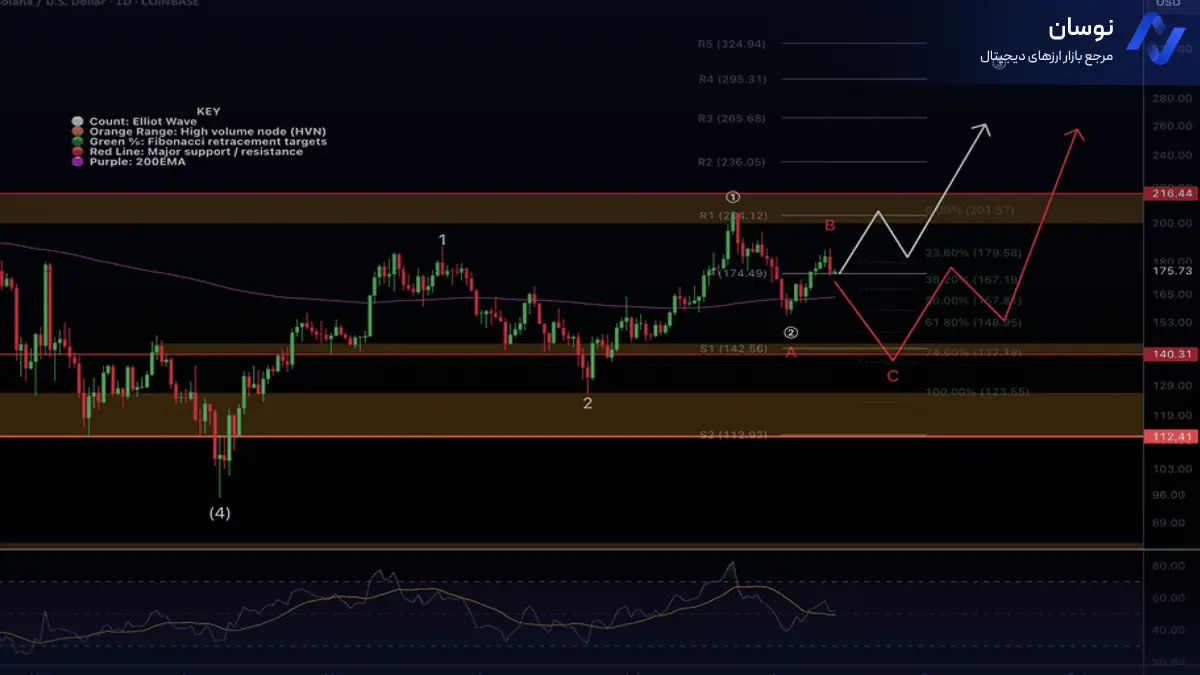This screenshot has width=1200, height=675.
Task: Click the orange High volume node legend dot
Action: pyautogui.click(x=77, y=132)
